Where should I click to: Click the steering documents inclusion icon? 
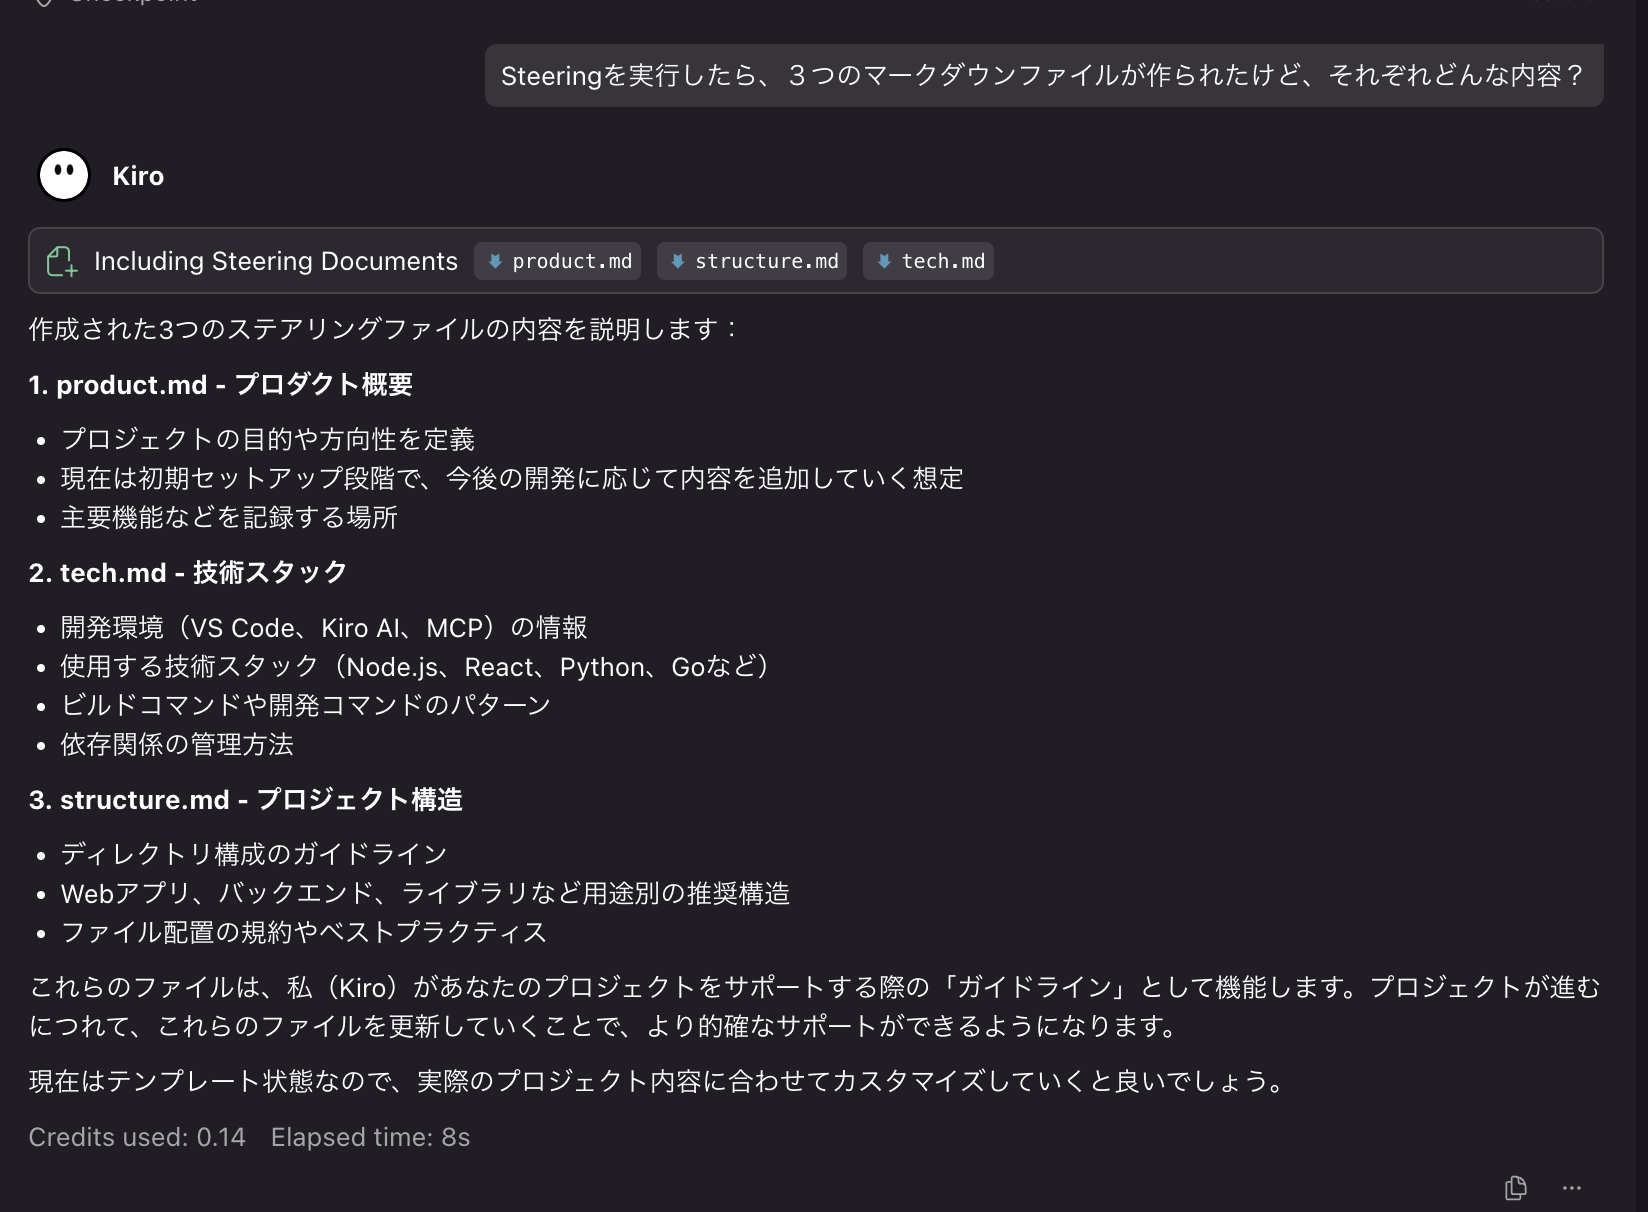tap(61, 260)
